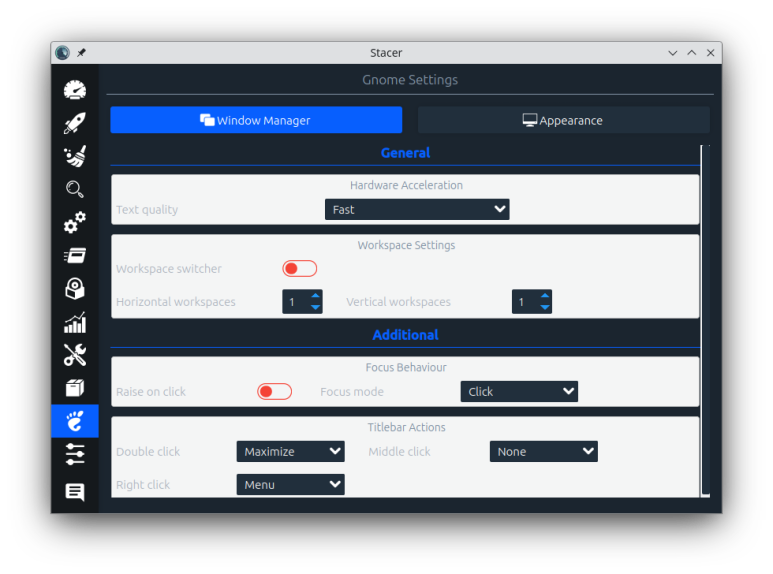Image resolution: width=773 pixels, height=574 pixels.
Task: Toggle the Workspace switcher switch
Action: pos(299,269)
